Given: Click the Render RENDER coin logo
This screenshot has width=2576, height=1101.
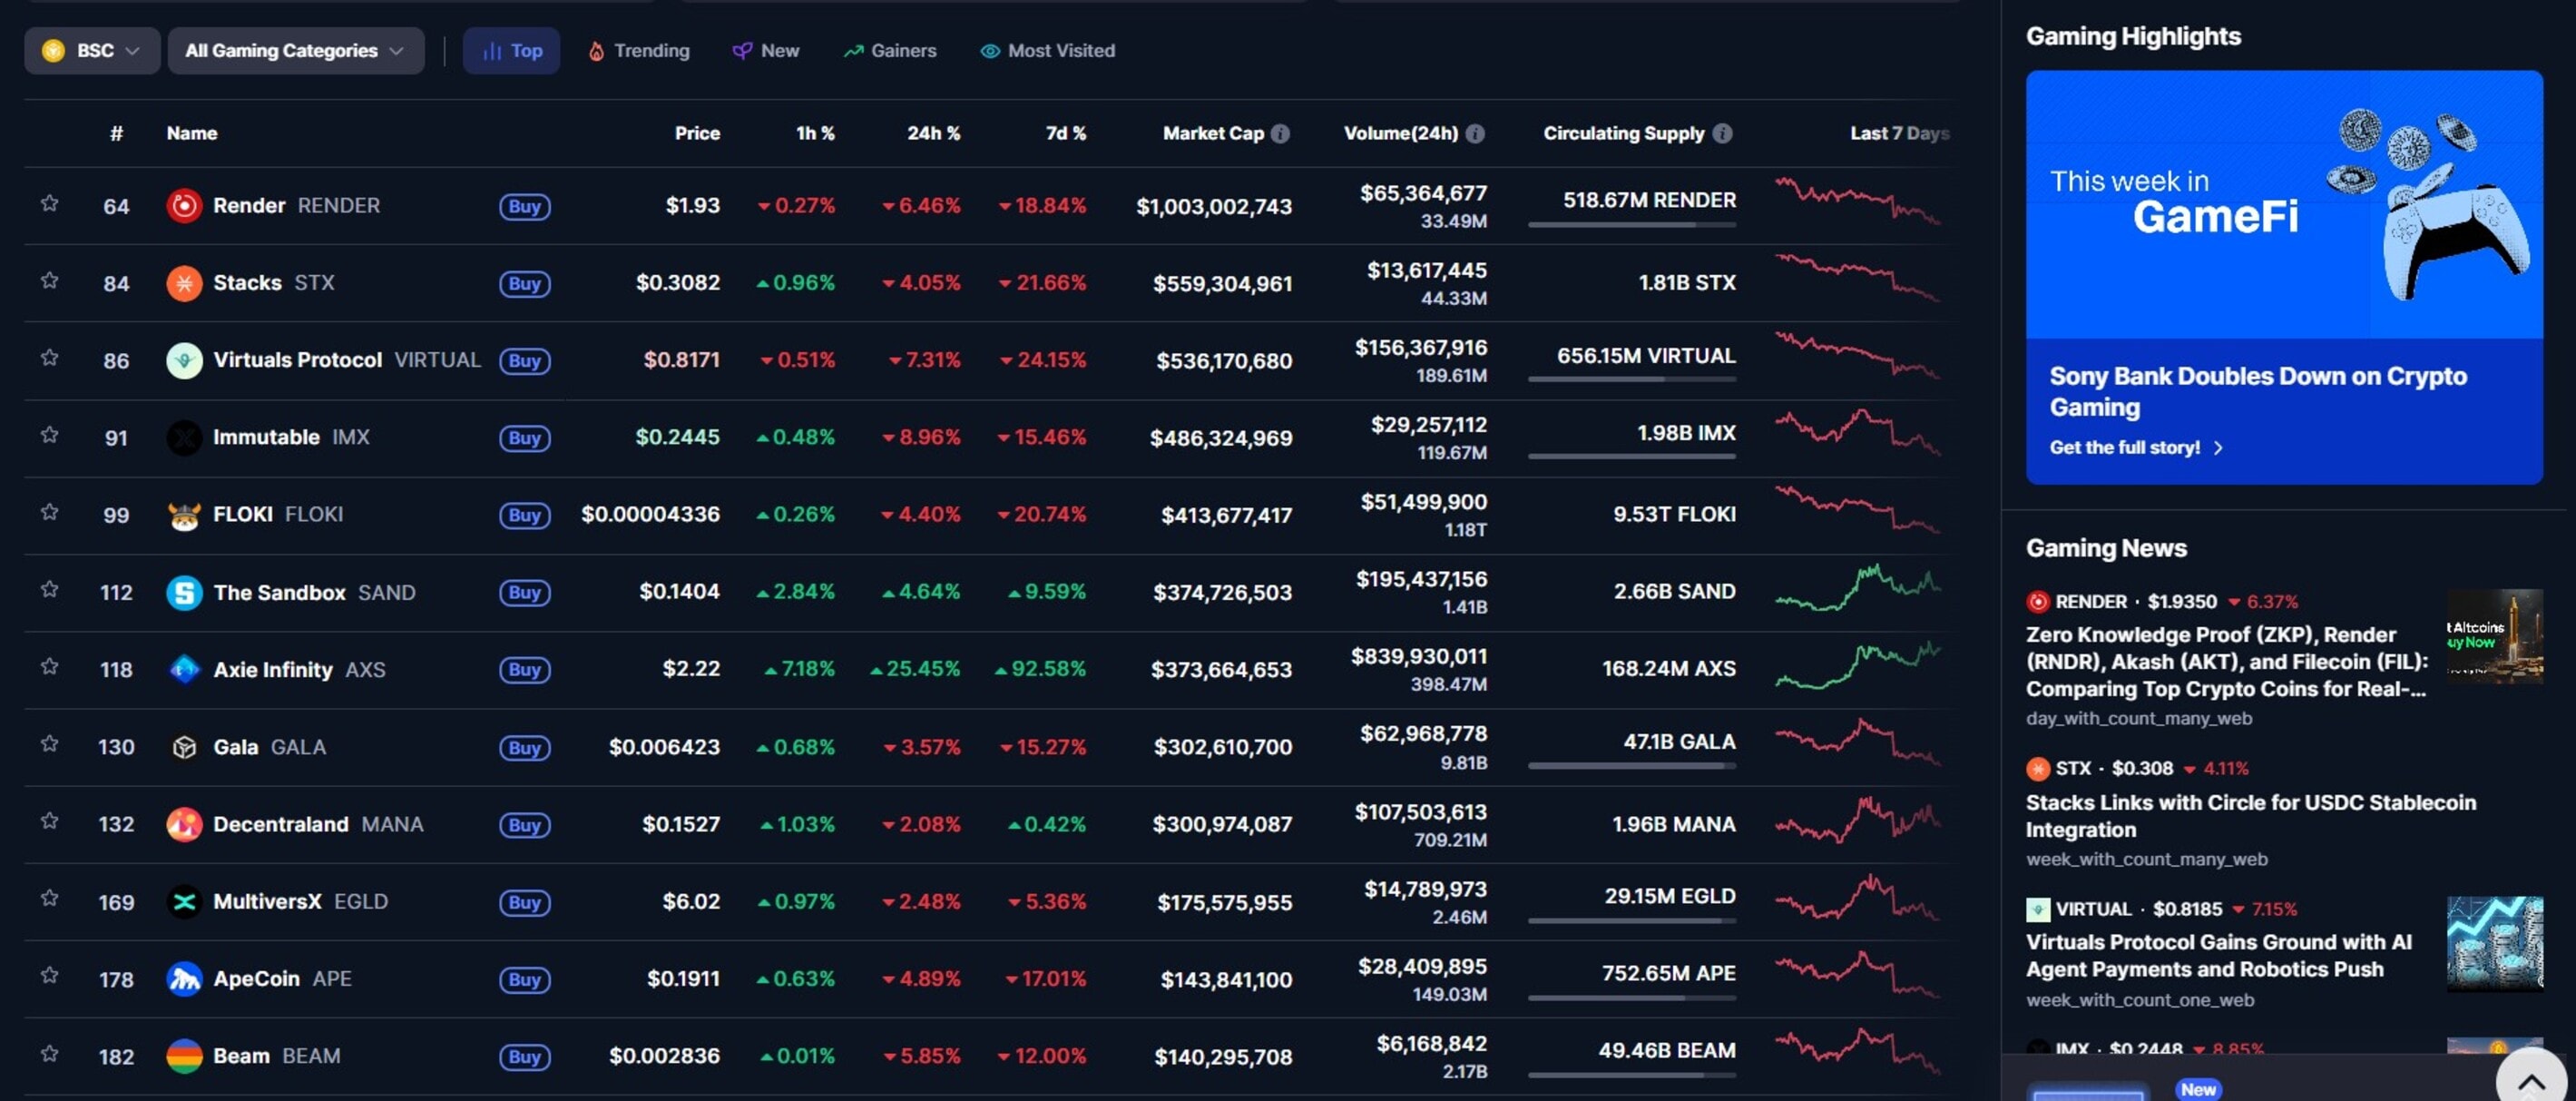Looking at the screenshot, I should pos(183,205).
